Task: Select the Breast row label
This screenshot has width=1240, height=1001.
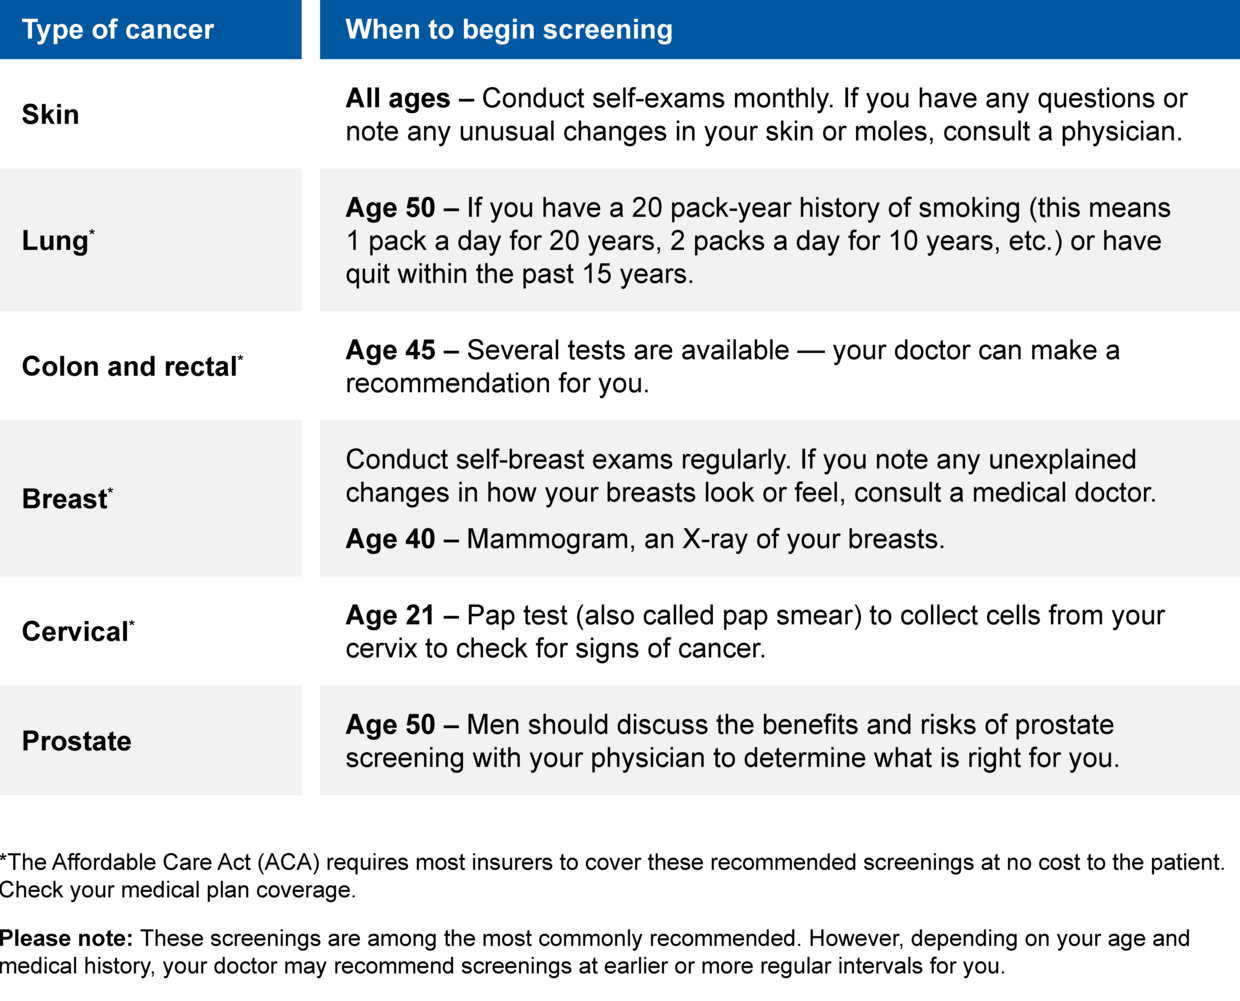Action: pyautogui.click(x=65, y=499)
